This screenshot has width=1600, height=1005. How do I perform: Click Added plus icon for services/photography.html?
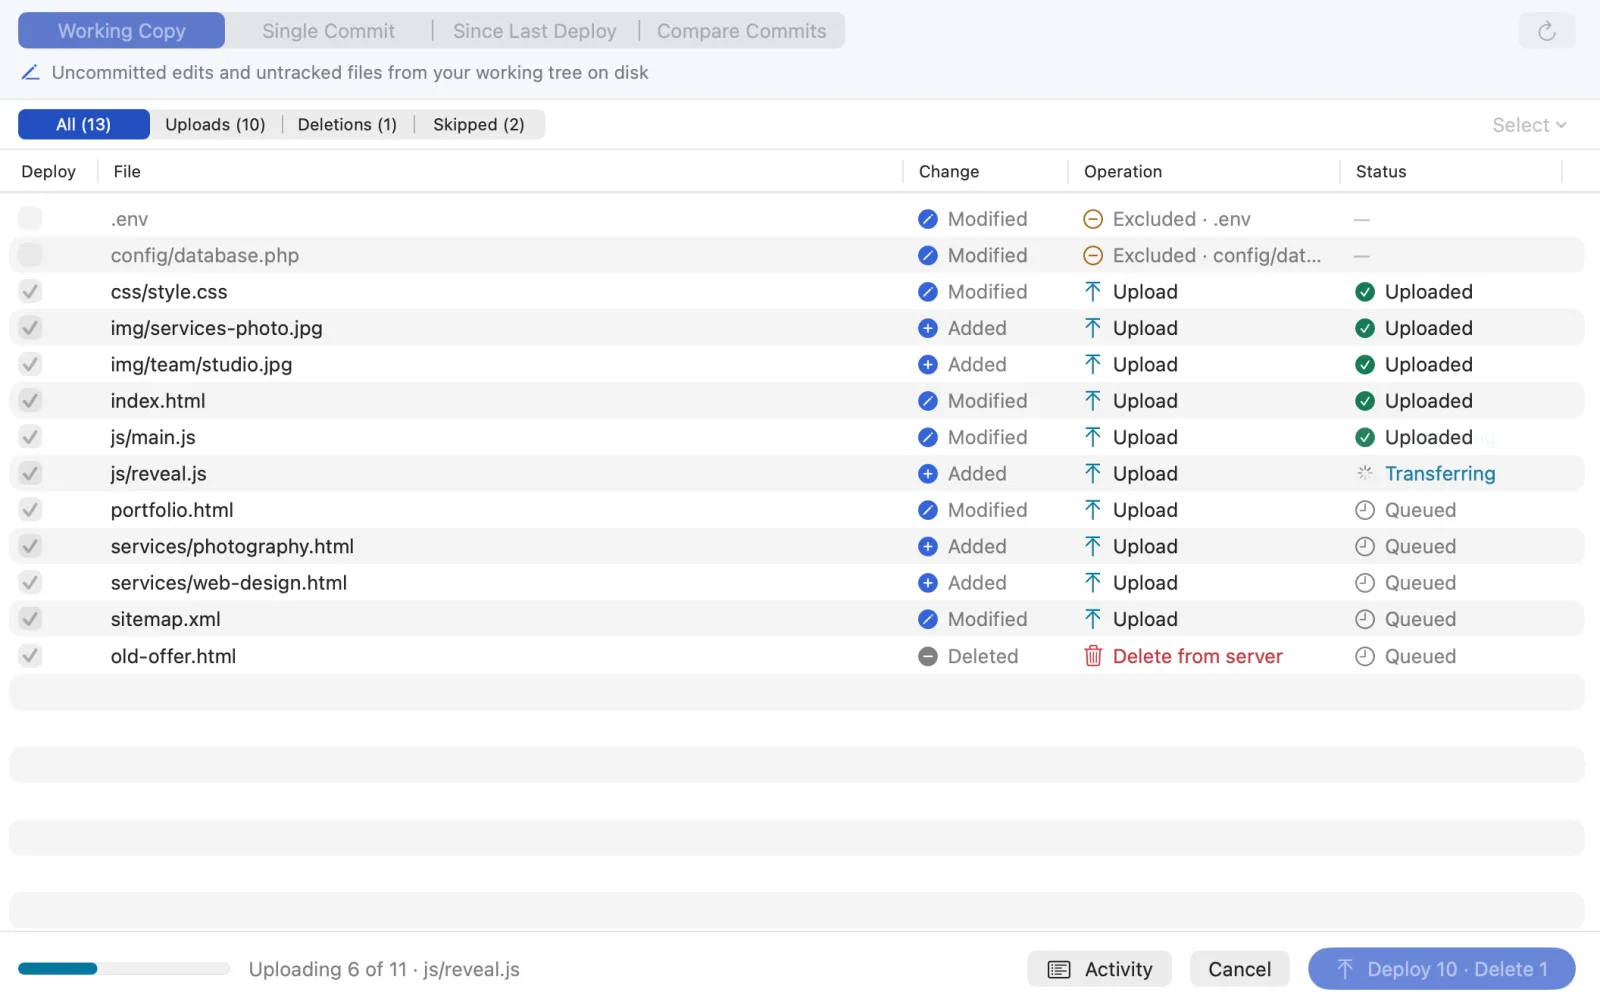(x=928, y=547)
